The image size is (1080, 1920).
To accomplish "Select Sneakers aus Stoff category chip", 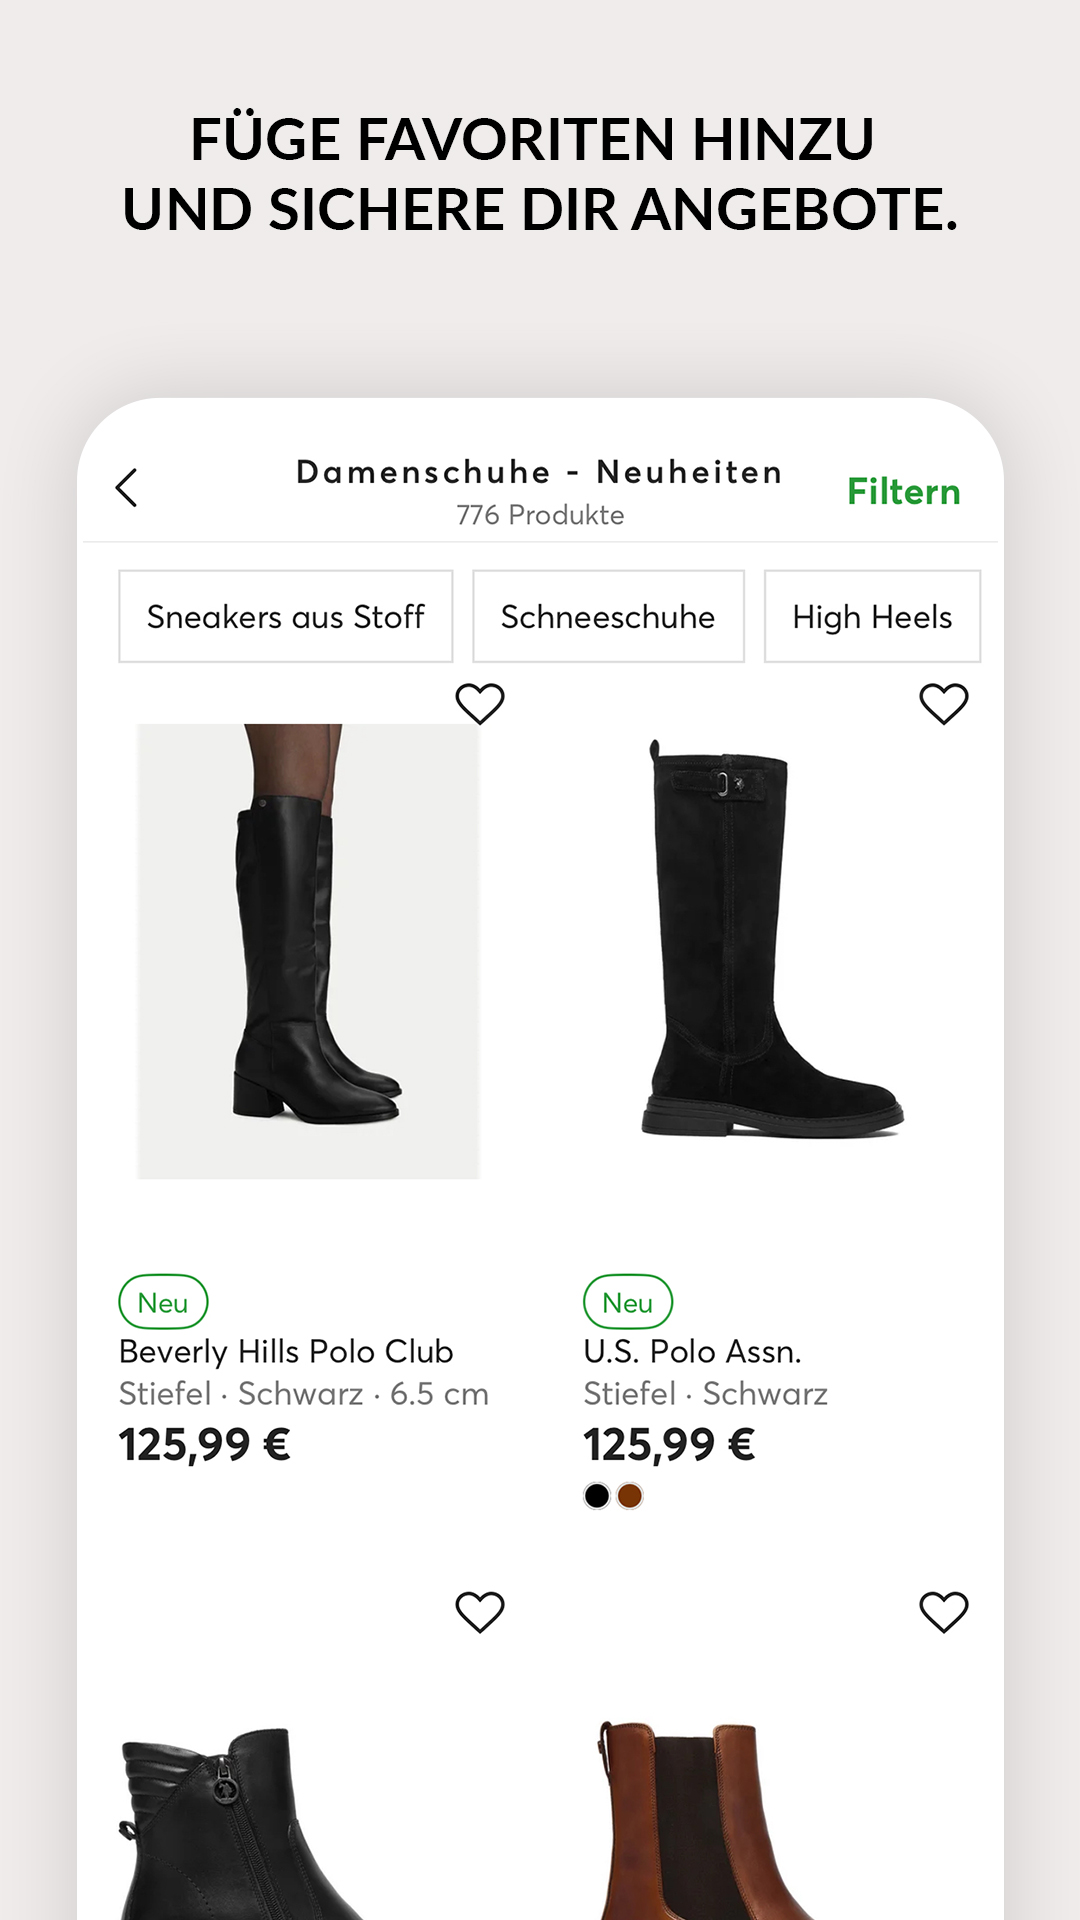I will 286,616.
